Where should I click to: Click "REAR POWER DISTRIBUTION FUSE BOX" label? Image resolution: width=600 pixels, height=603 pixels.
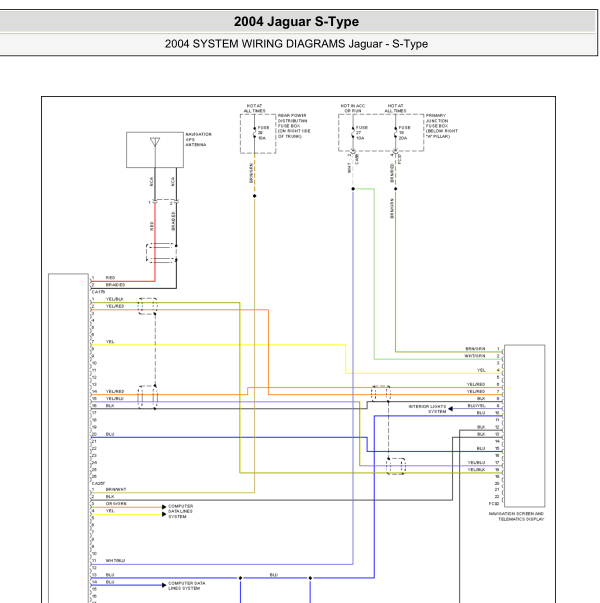294,126
